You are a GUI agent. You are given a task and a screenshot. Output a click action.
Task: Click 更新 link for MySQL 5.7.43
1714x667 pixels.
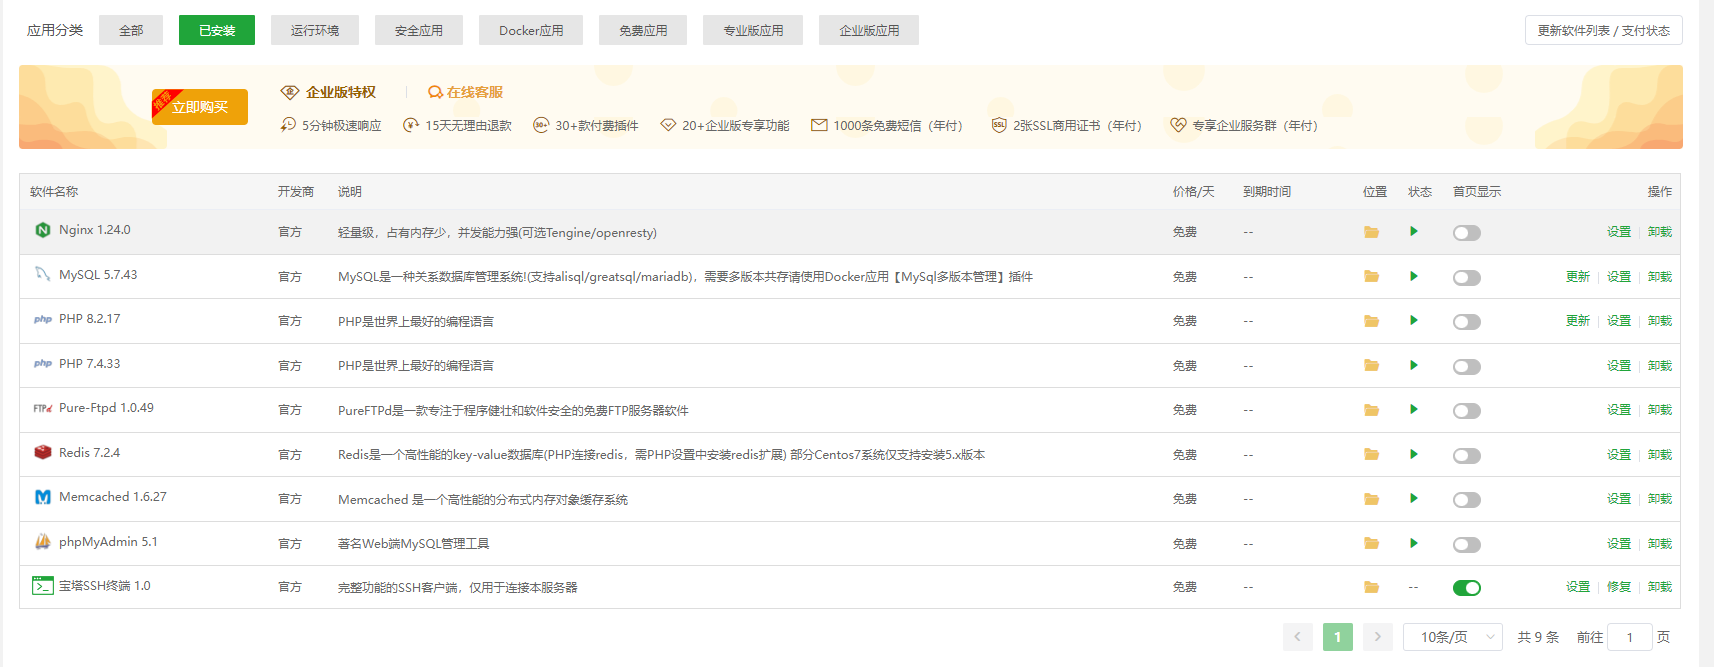pyautogui.click(x=1578, y=277)
